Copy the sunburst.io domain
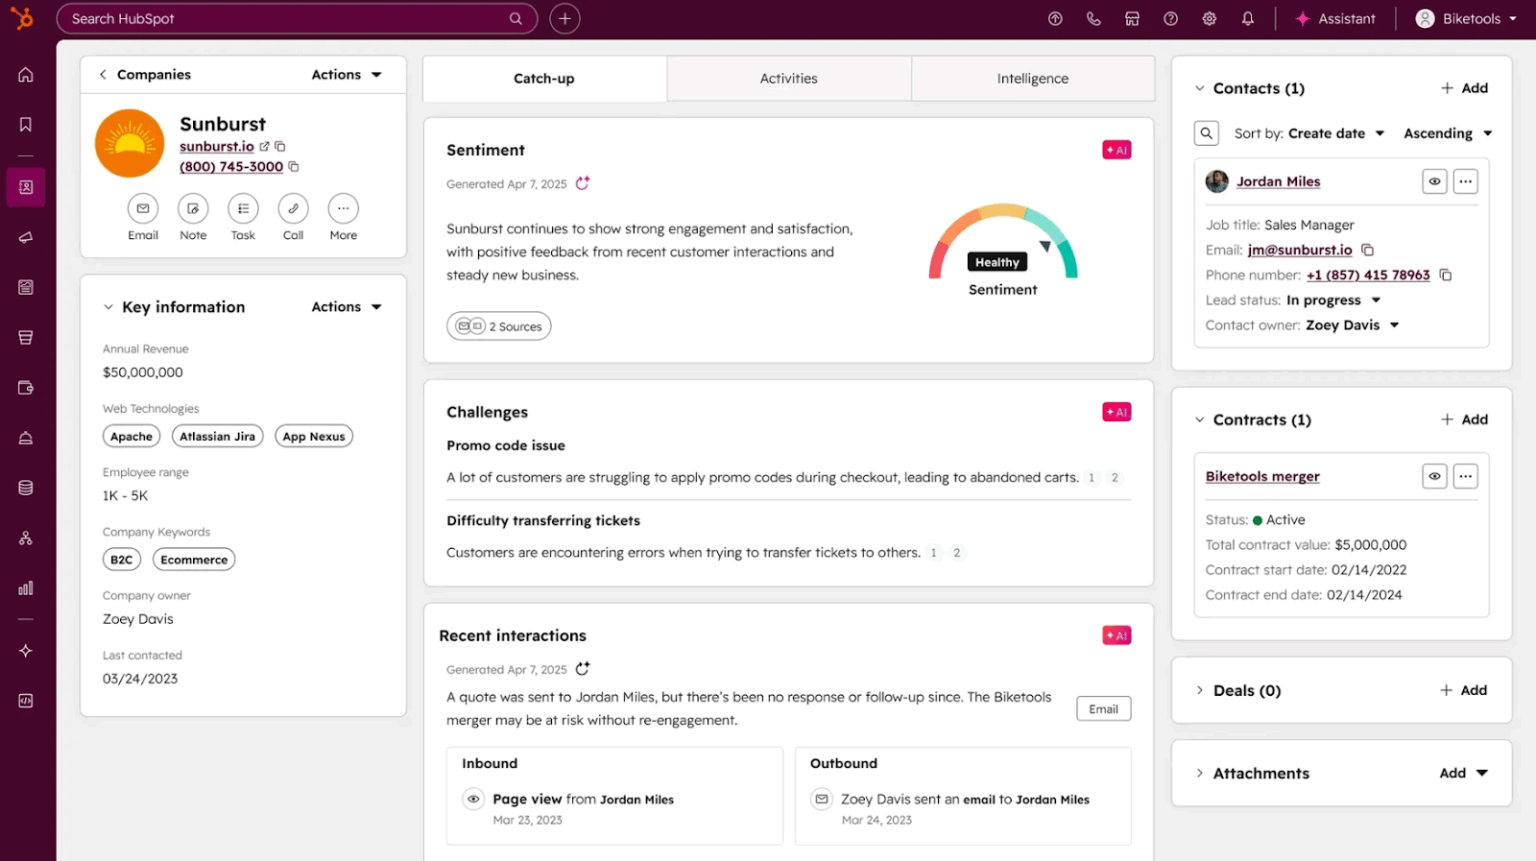The height and width of the screenshot is (861, 1536). pyautogui.click(x=280, y=147)
